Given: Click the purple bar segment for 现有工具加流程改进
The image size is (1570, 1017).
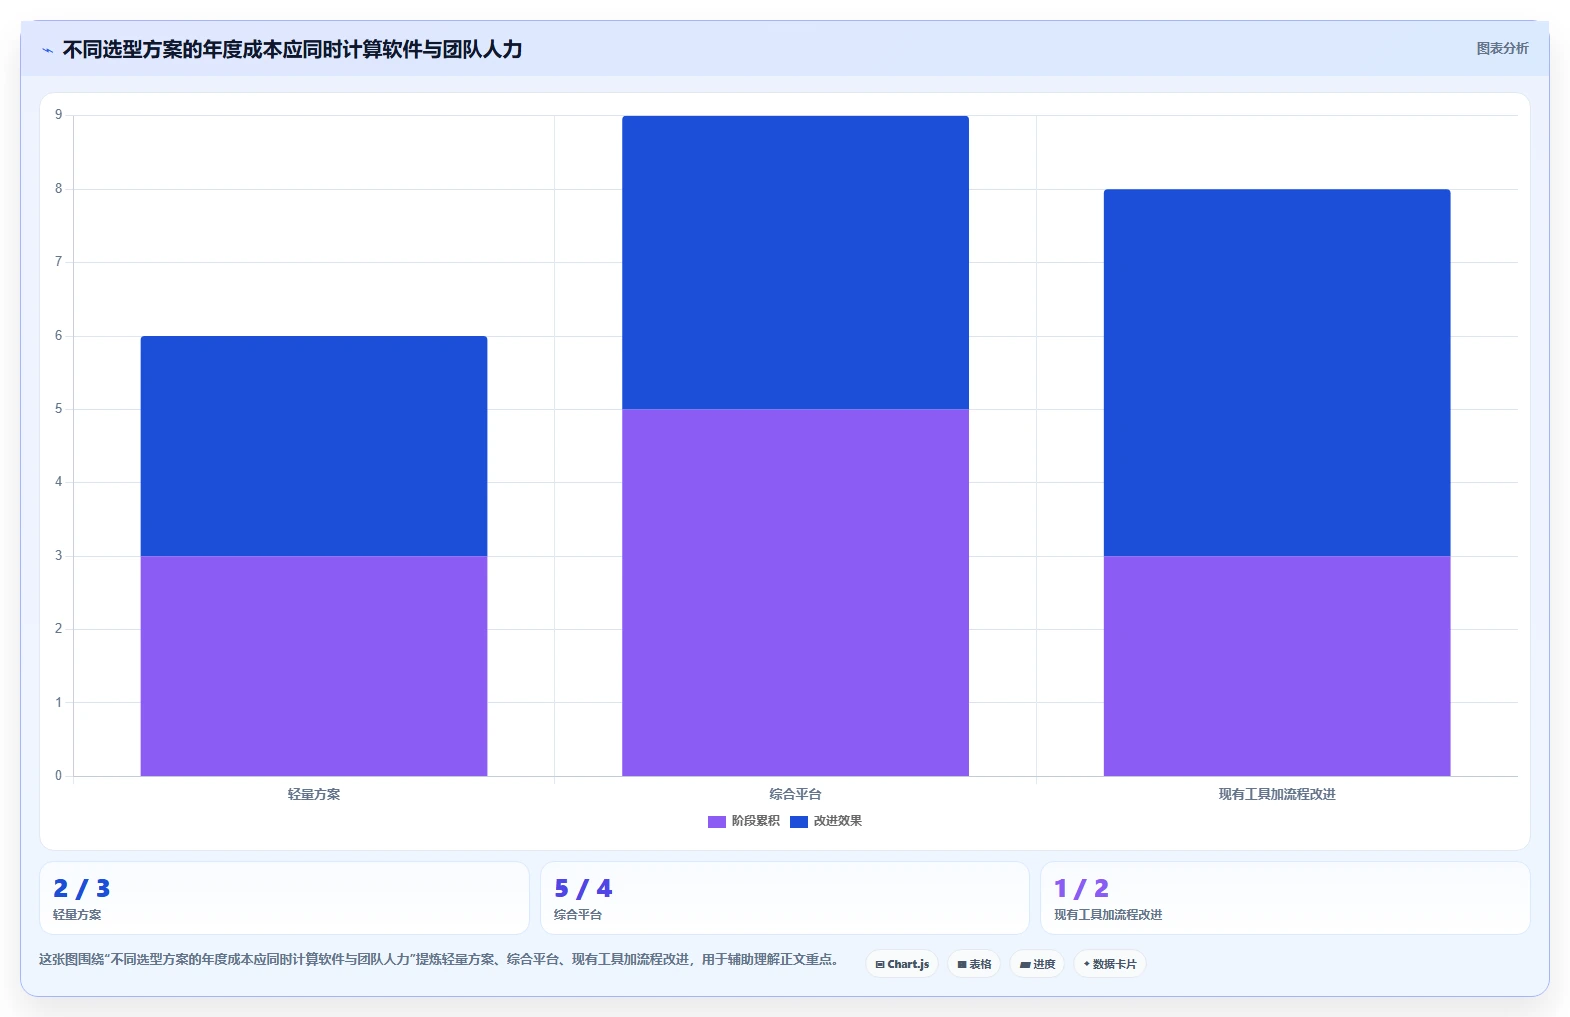Looking at the screenshot, I should pyautogui.click(x=1277, y=666).
